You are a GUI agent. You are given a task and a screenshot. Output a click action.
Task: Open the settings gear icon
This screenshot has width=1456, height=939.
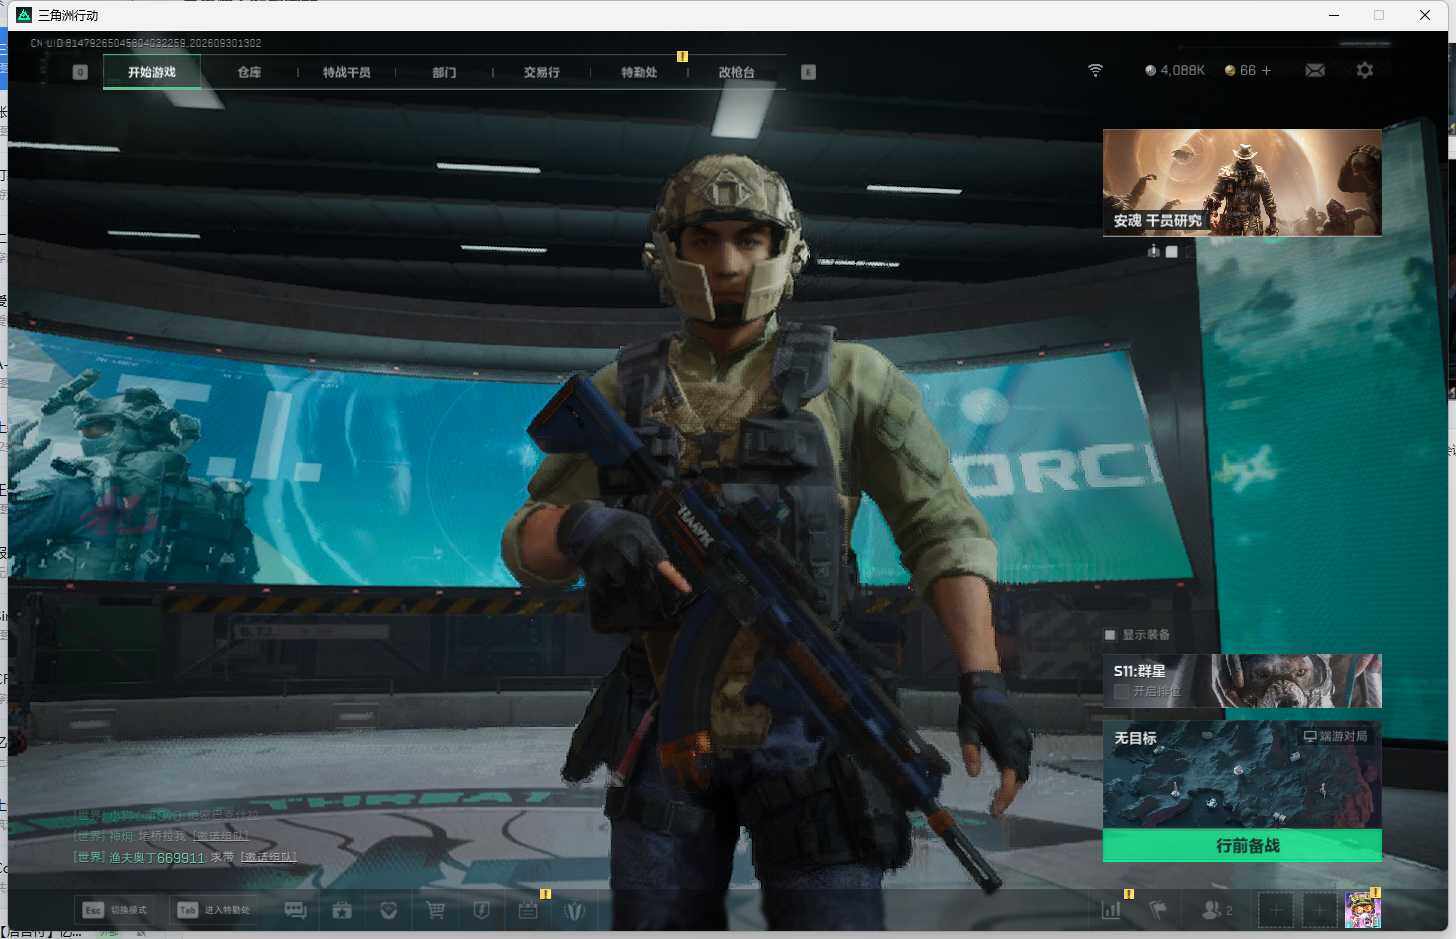[x=1365, y=70]
